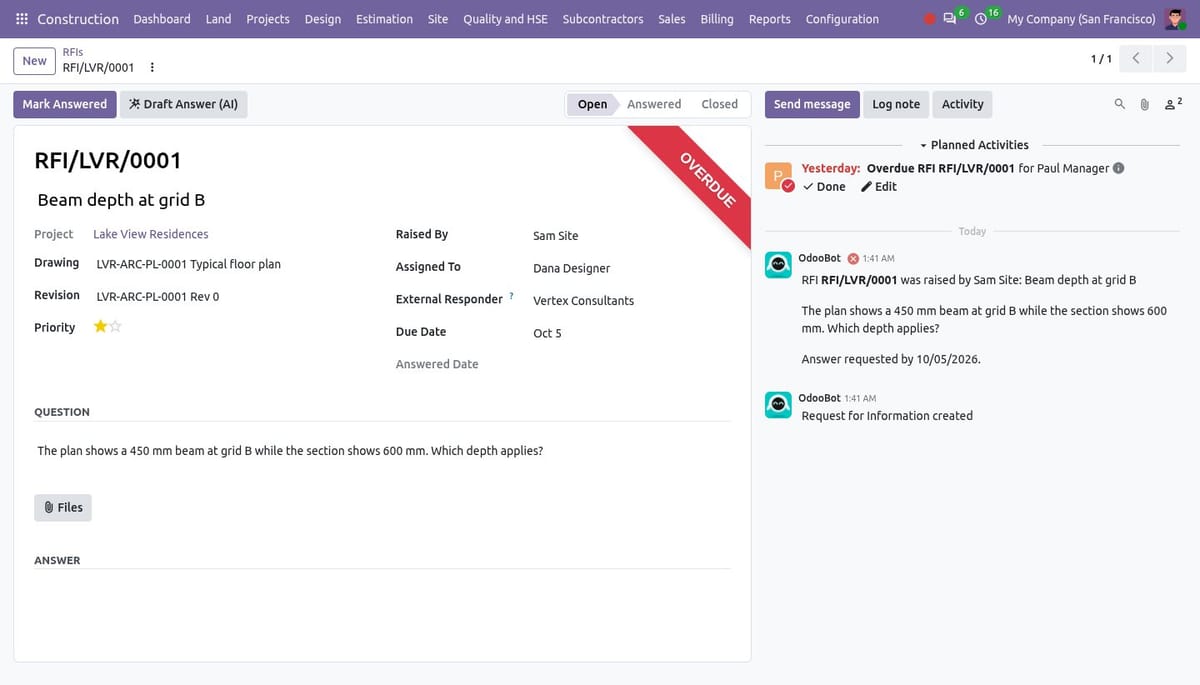Click the 1 / 1 pager counter
Screen dimensions: 1200x685
1100,59
